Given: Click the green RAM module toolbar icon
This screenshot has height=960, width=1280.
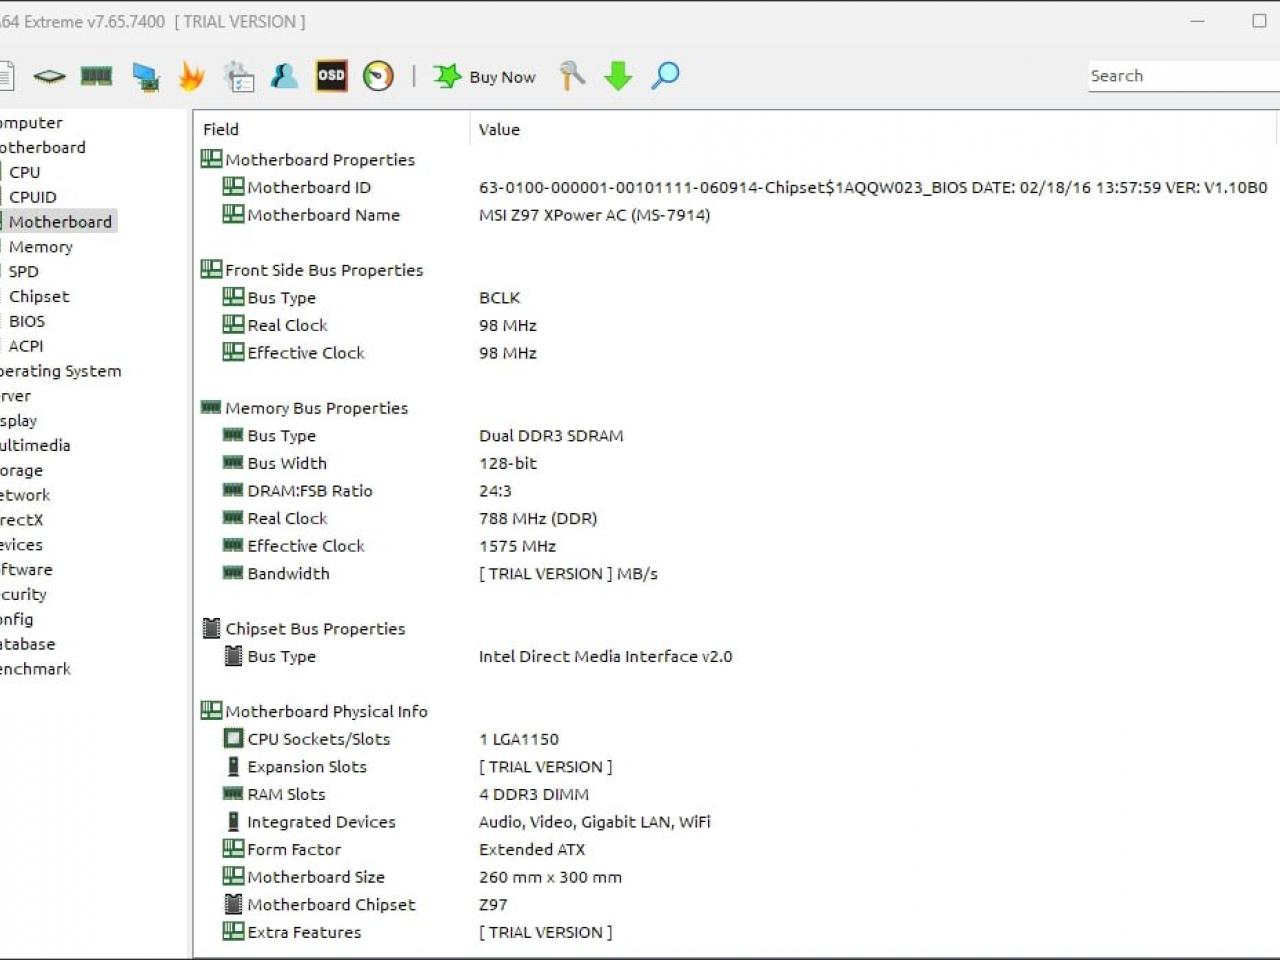Looking at the screenshot, I should tap(96, 76).
